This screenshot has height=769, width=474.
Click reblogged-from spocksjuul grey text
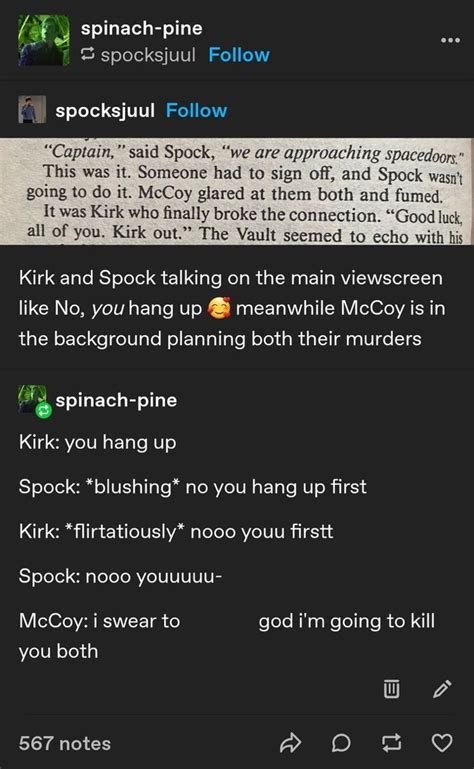coord(148,55)
